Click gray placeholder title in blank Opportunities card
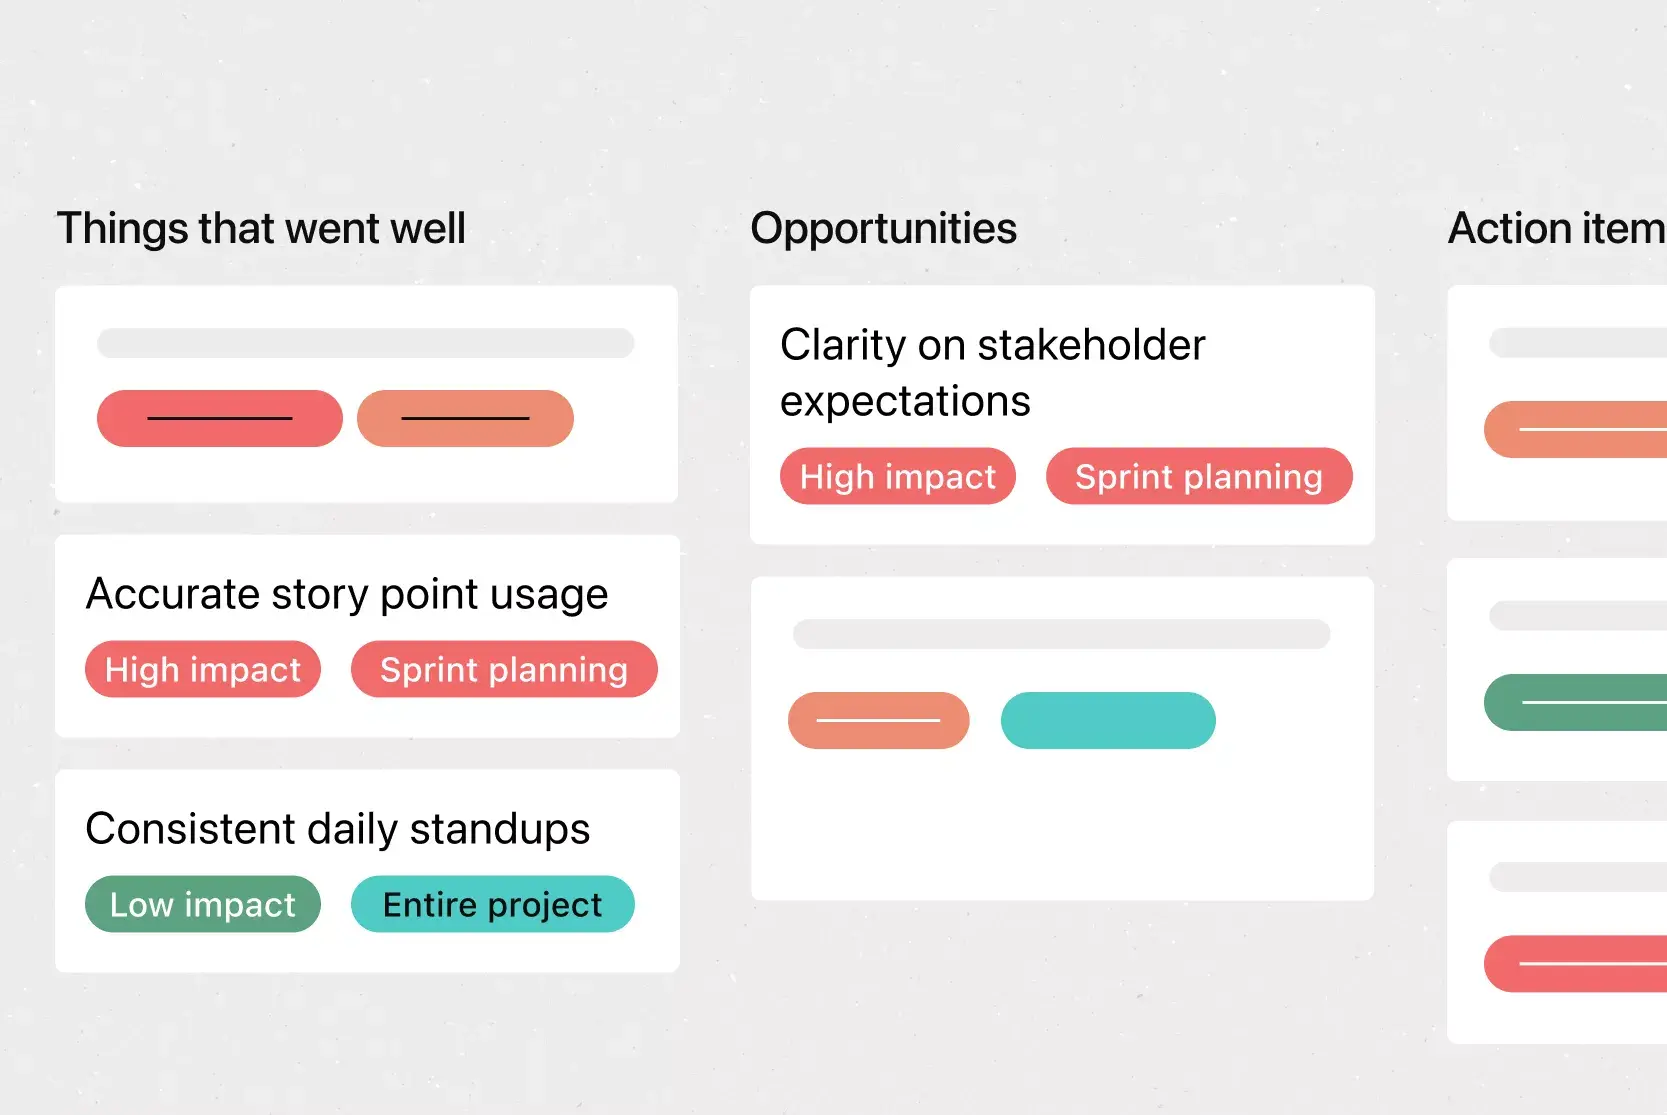The width and height of the screenshot is (1667, 1115). click(1061, 634)
